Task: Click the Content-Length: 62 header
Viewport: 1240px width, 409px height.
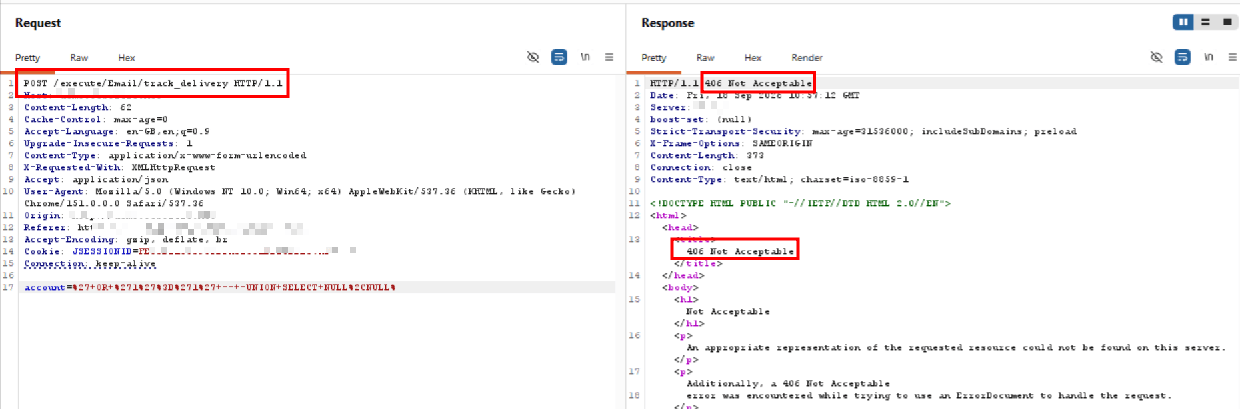Action: pos(78,106)
